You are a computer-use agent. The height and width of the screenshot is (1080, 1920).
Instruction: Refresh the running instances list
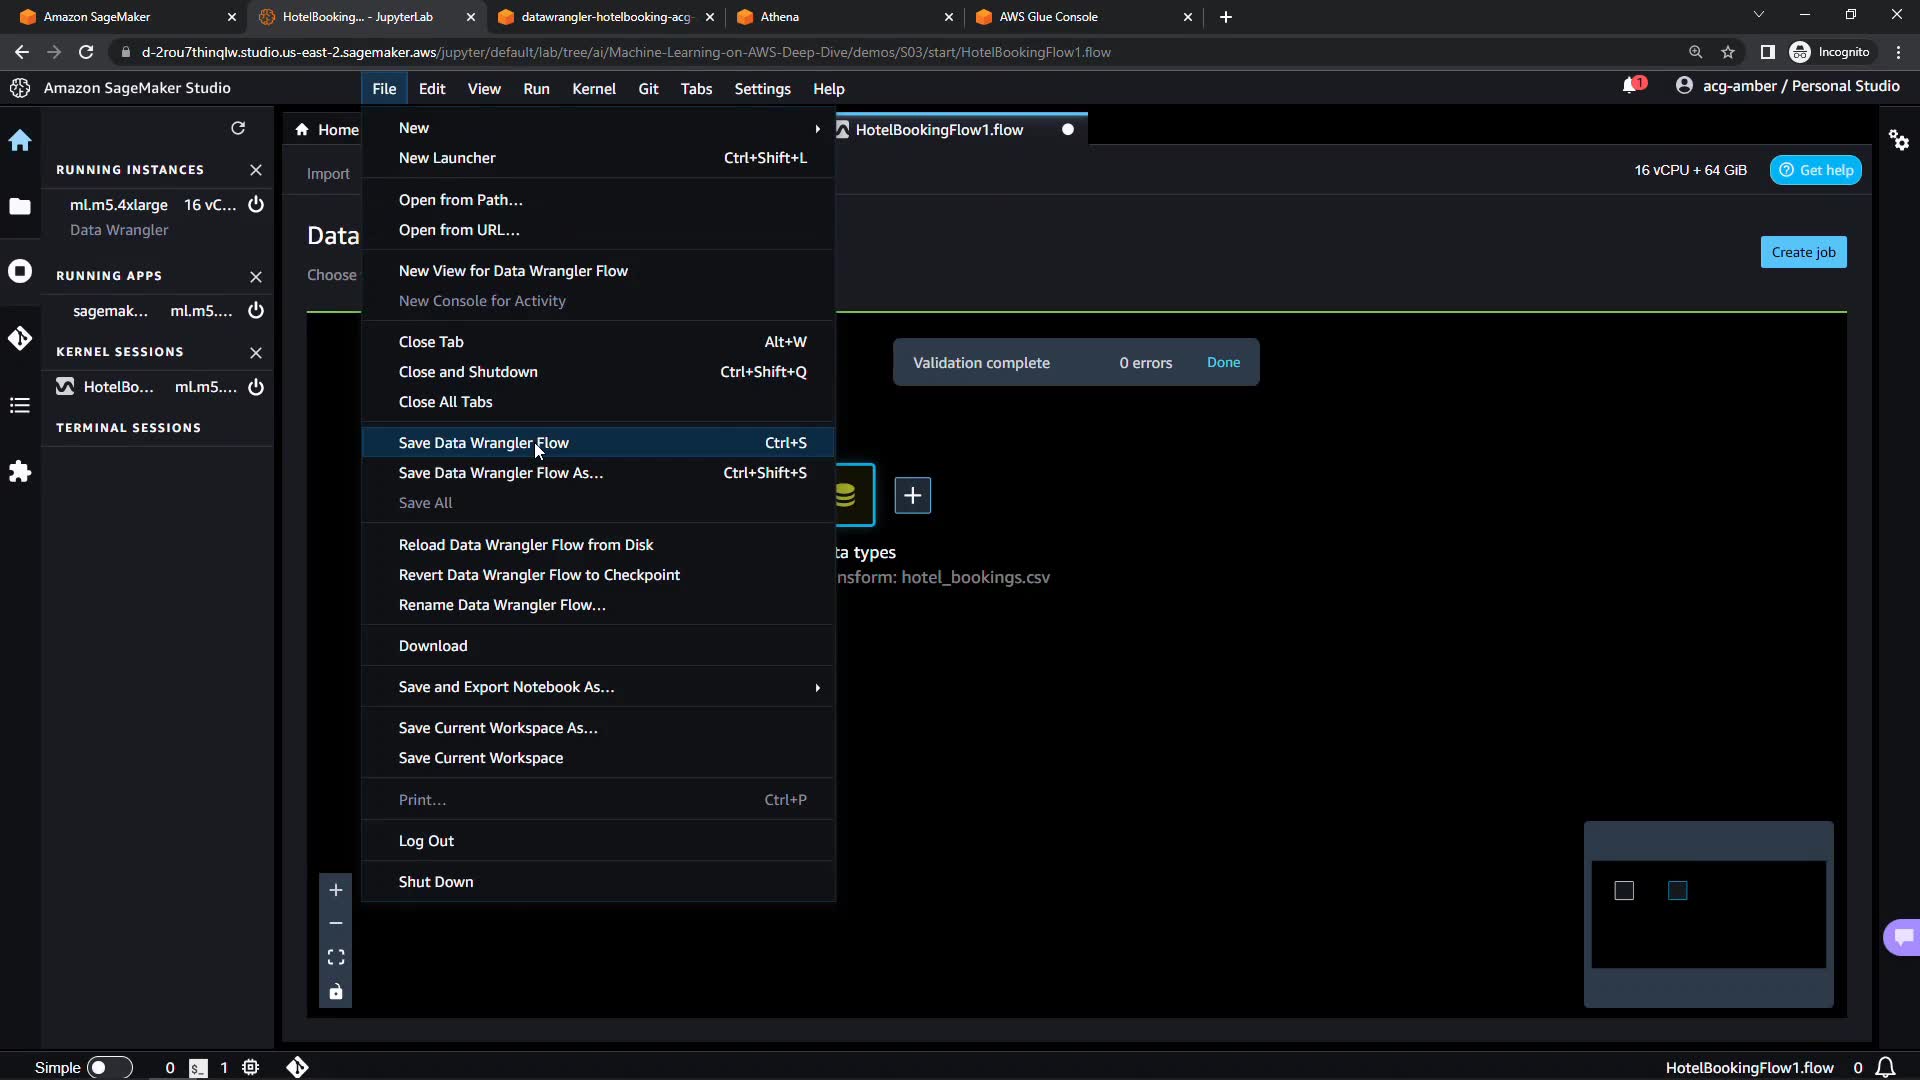point(238,128)
